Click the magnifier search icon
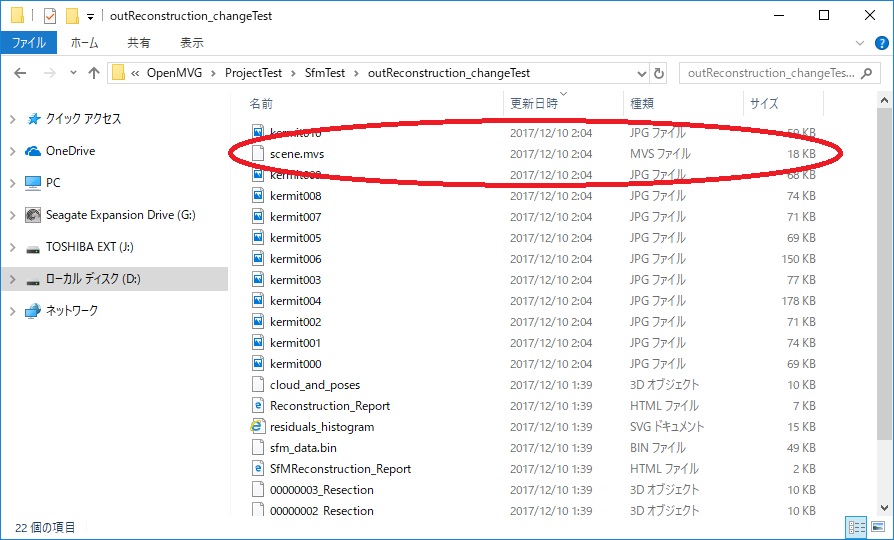The image size is (894, 540). pos(867,73)
